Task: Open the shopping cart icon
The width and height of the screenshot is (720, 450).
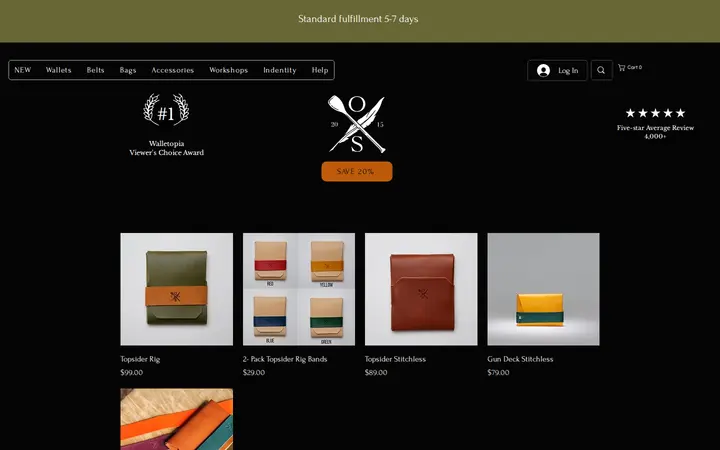Action: pos(621,68)
